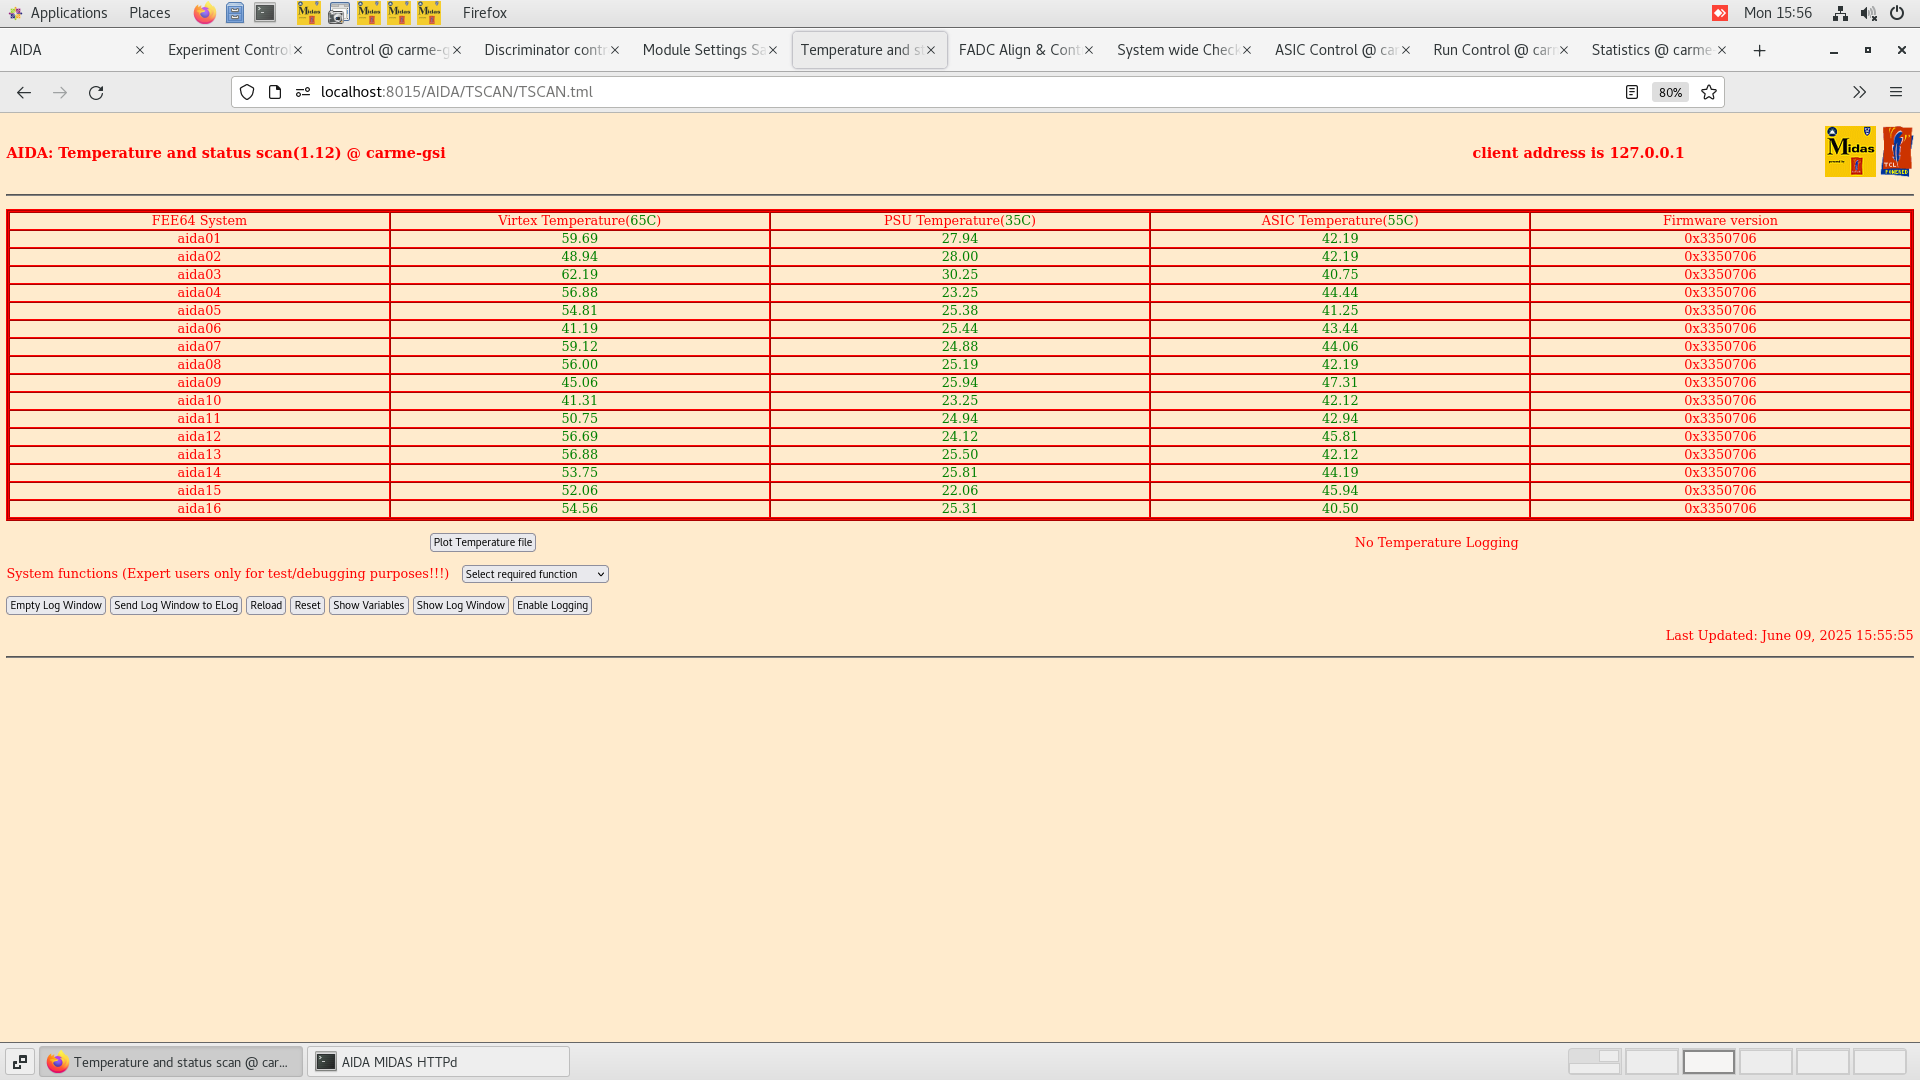Open the file manager icon in the top panel
Viewport: 1920px width, 1080px height.
pyautogui.click(x=235, y=13)
